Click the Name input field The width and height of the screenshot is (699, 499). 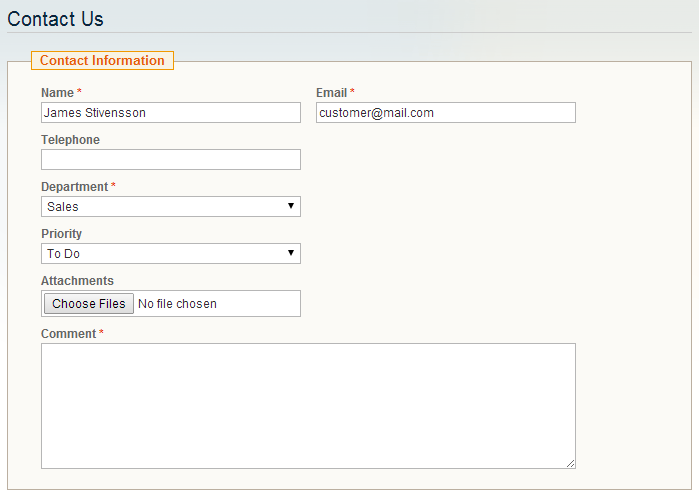click(171, 113)
